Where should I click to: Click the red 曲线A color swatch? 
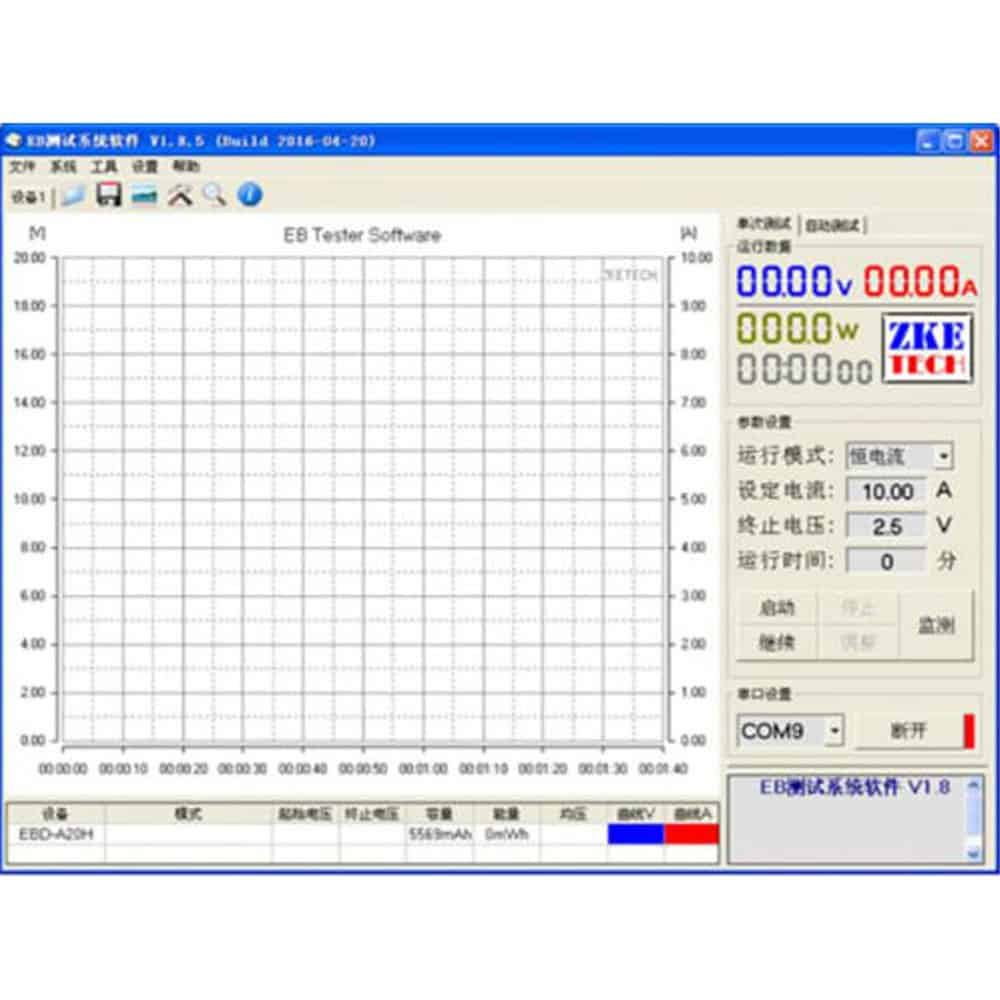(x=692, y=834)
